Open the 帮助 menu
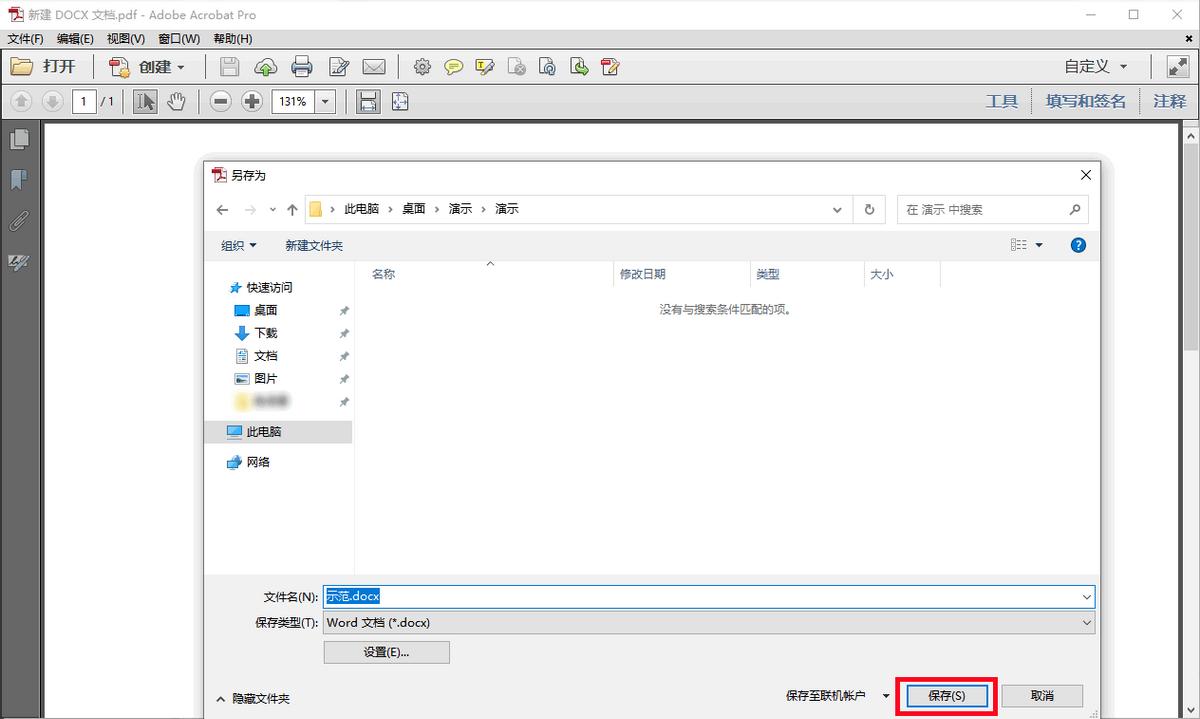Viewport: 1200px width, 719px height. click(x=229, y=39)
